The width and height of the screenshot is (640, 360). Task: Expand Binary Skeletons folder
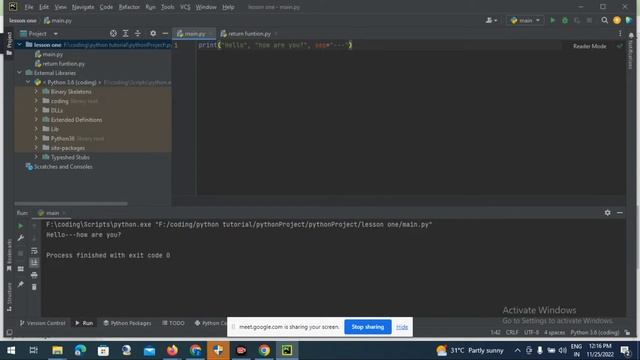(x=36, y=91)
